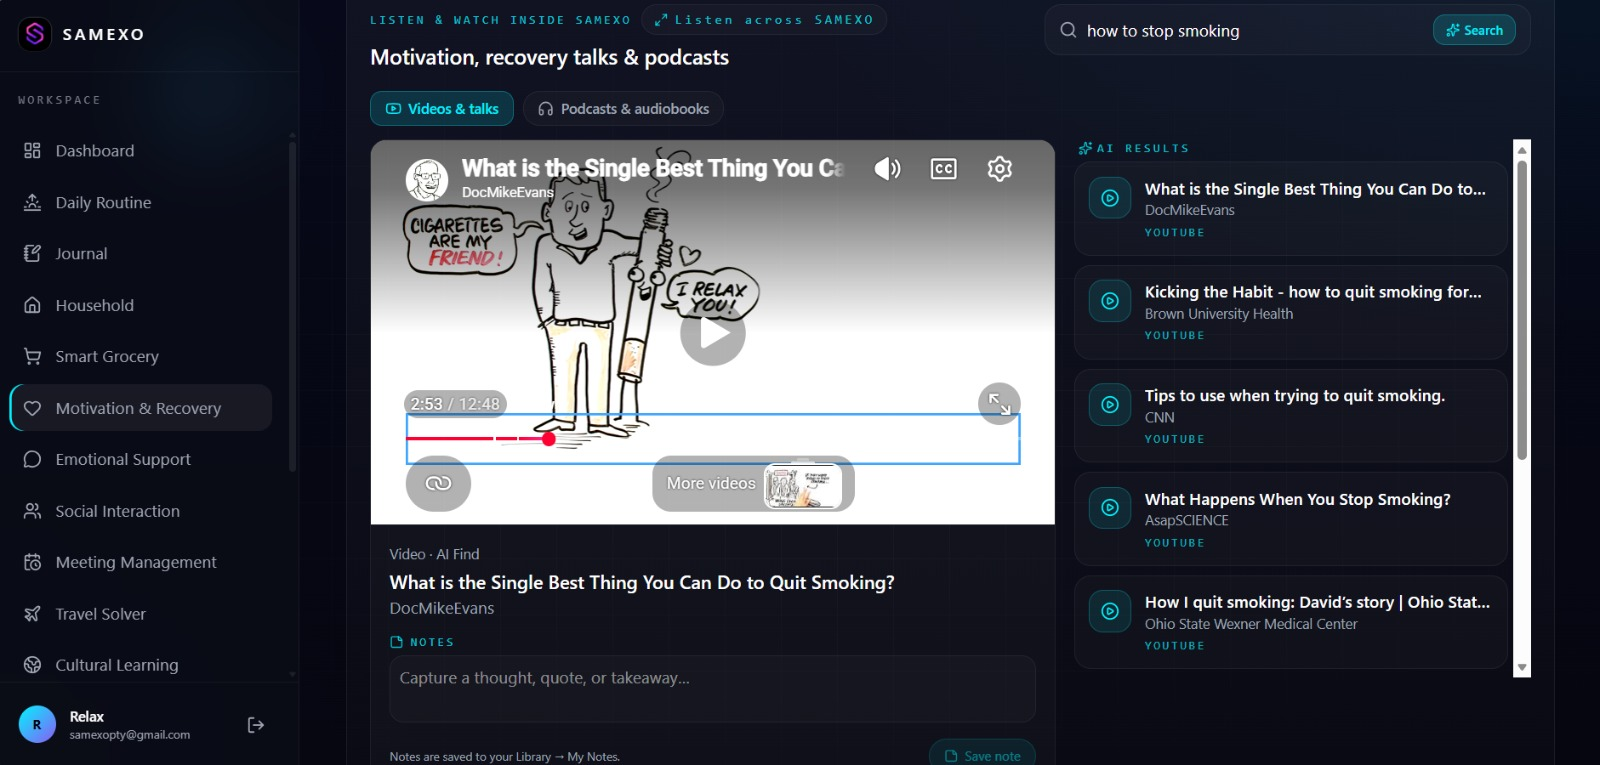Open How I quit smoking David's story
Screen dimensions: 1600x765
coord(1291,622)
